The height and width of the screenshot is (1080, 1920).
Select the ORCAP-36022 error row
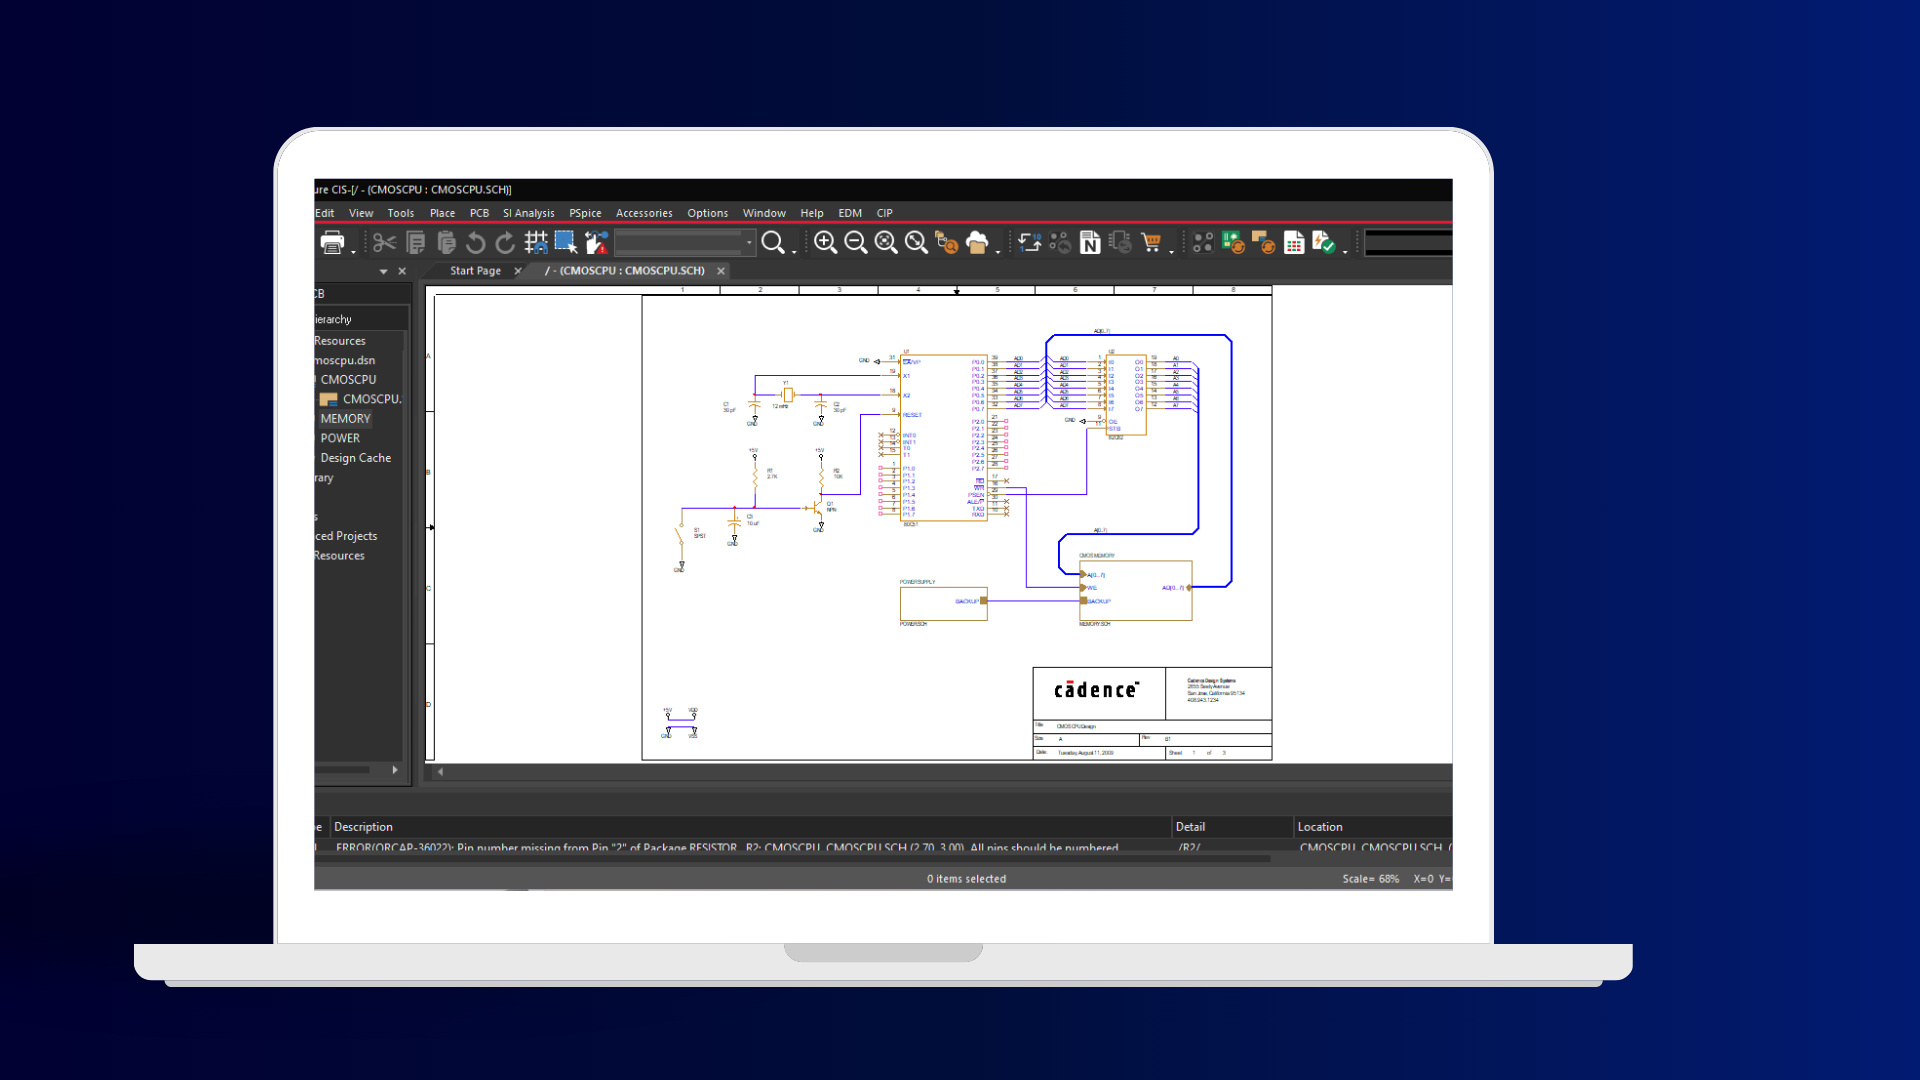[883, 847]
